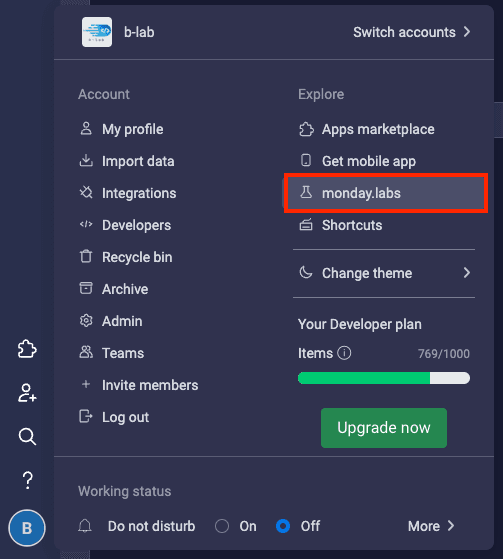Expand Switch accounts chevron
503x559 pixels.
click(467, 32)
